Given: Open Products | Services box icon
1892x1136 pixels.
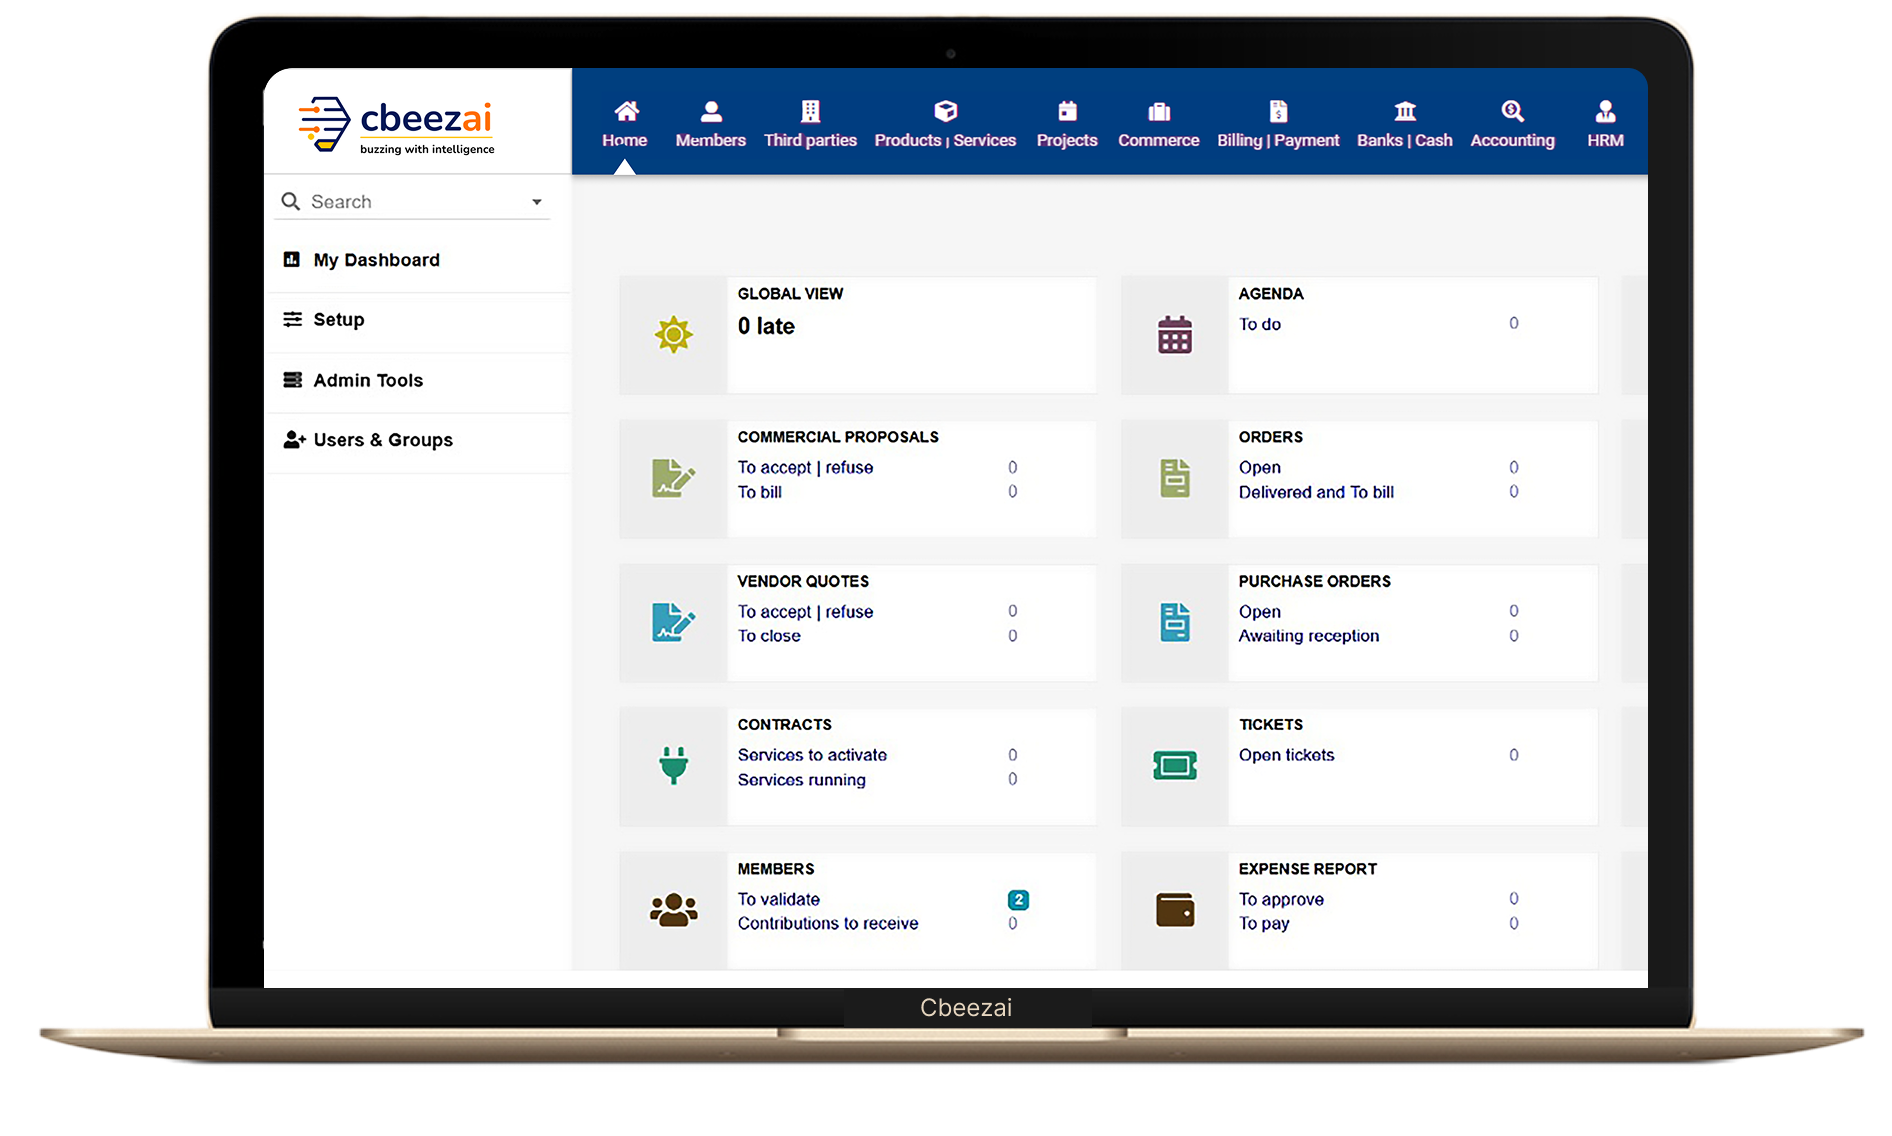Looking at the screenshot, I should pyautogui.click(x=945, y=111).
